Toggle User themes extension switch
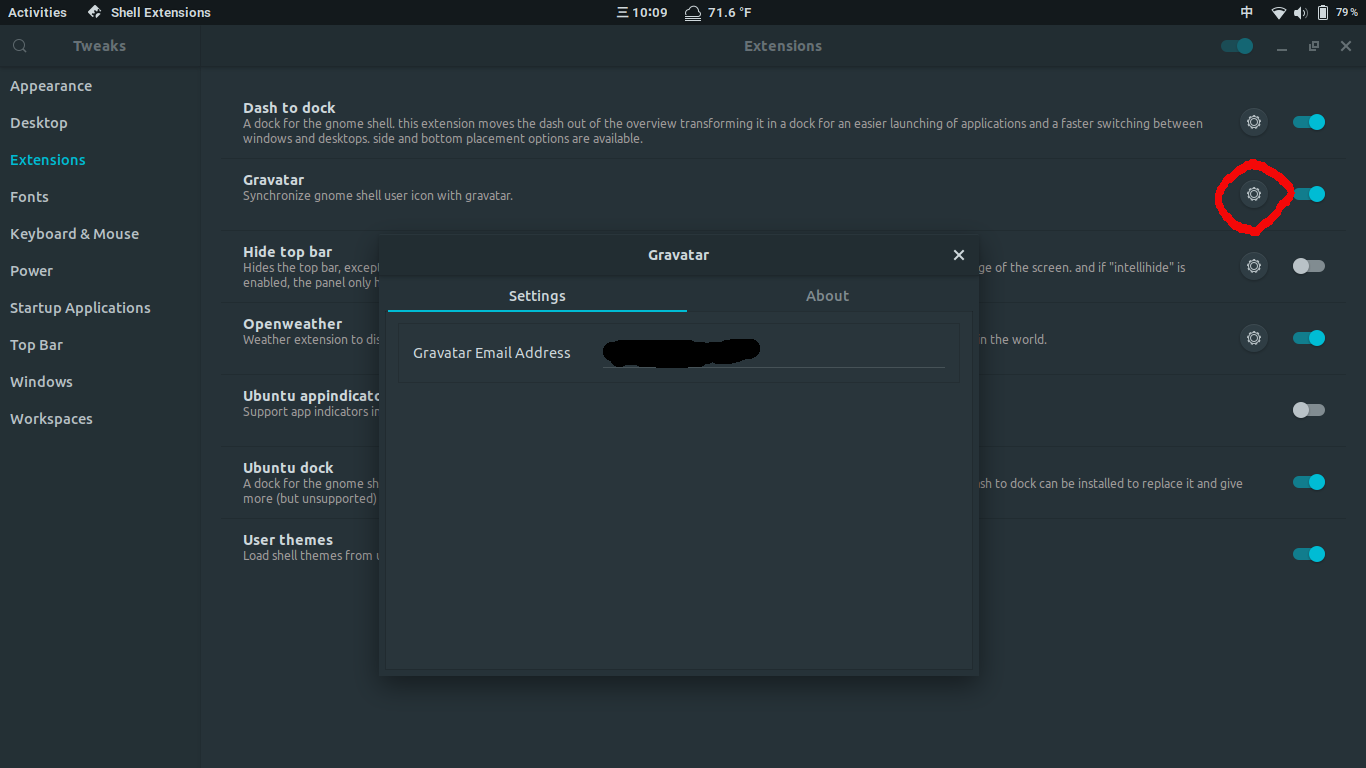 point(1308,554)
